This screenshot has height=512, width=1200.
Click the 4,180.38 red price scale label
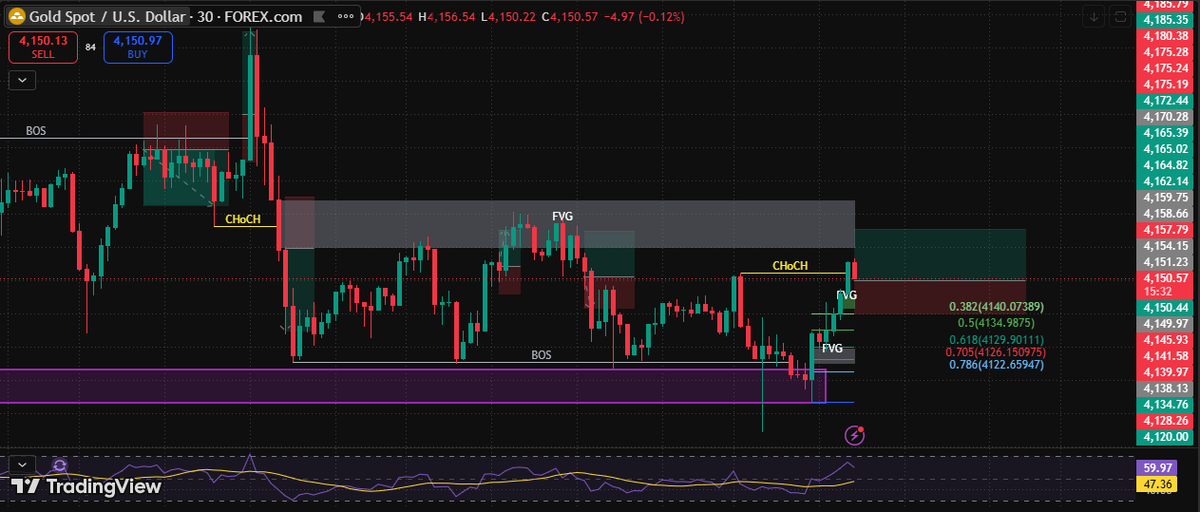[1168, 35]
